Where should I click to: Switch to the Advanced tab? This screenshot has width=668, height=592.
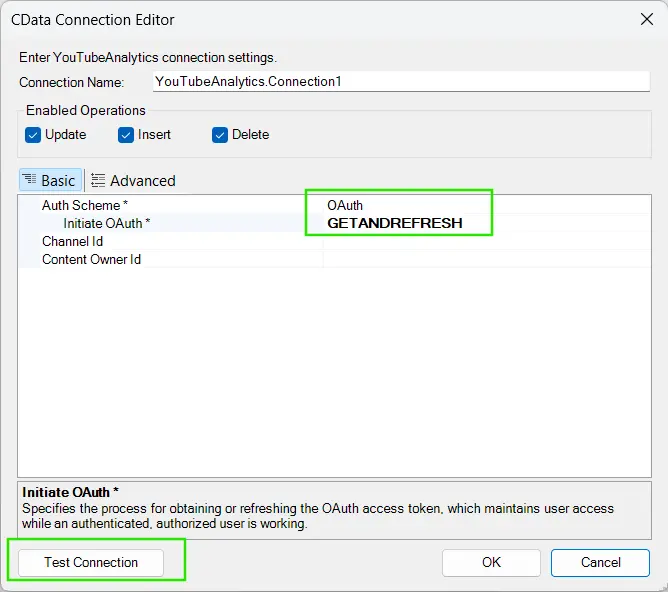pos(133,180)
